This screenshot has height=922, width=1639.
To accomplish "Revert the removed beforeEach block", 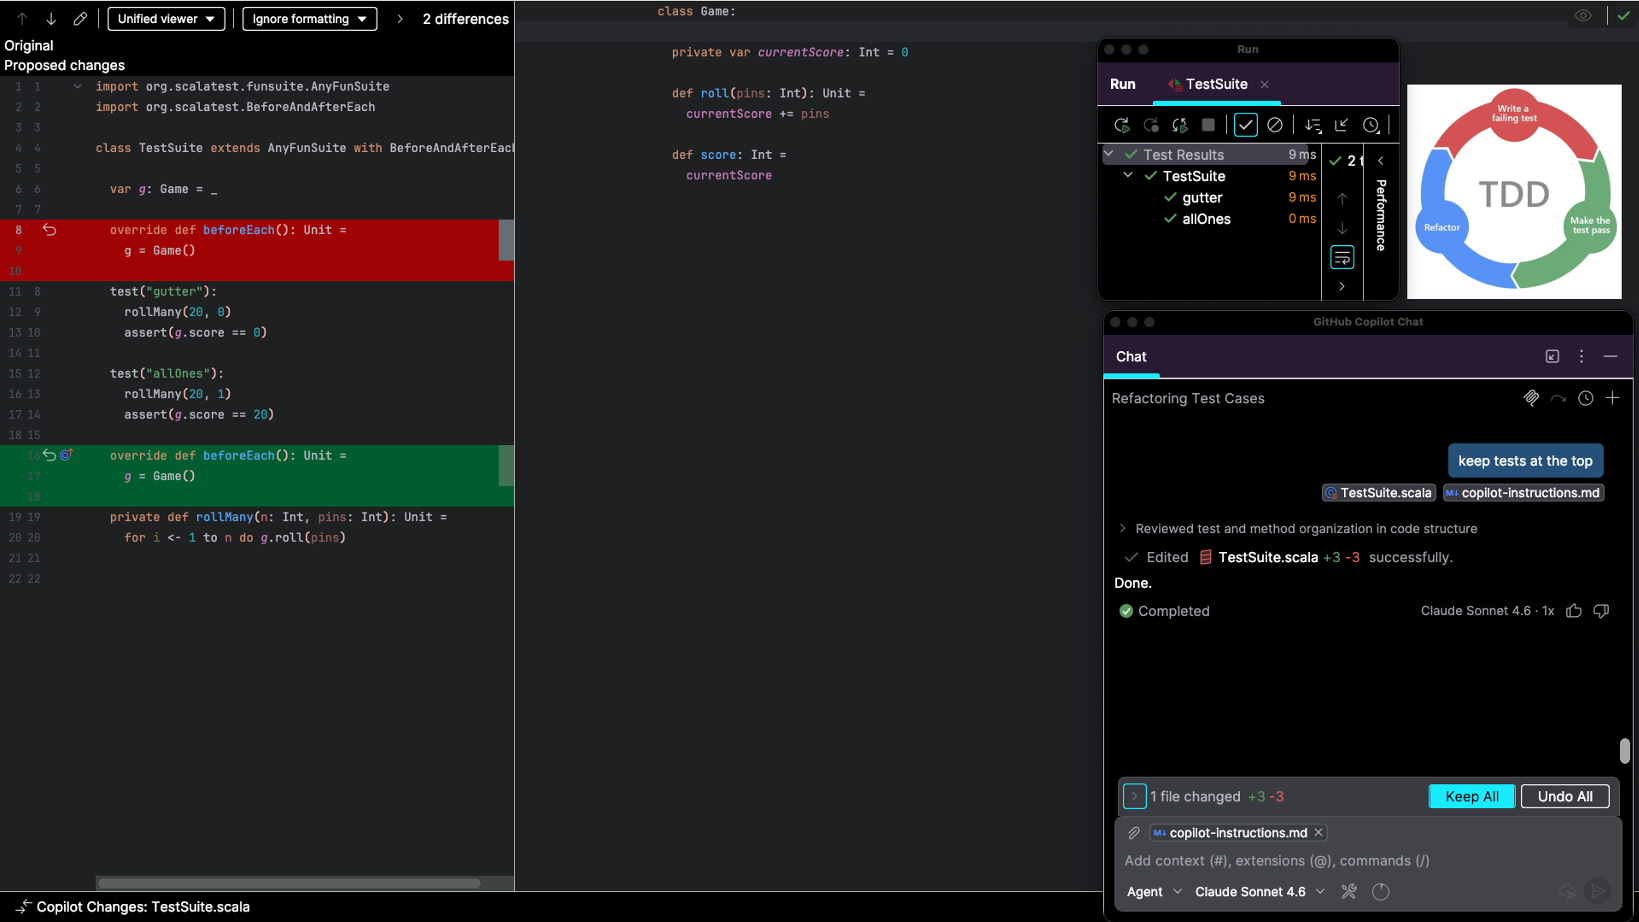I will tap(49, 230).
